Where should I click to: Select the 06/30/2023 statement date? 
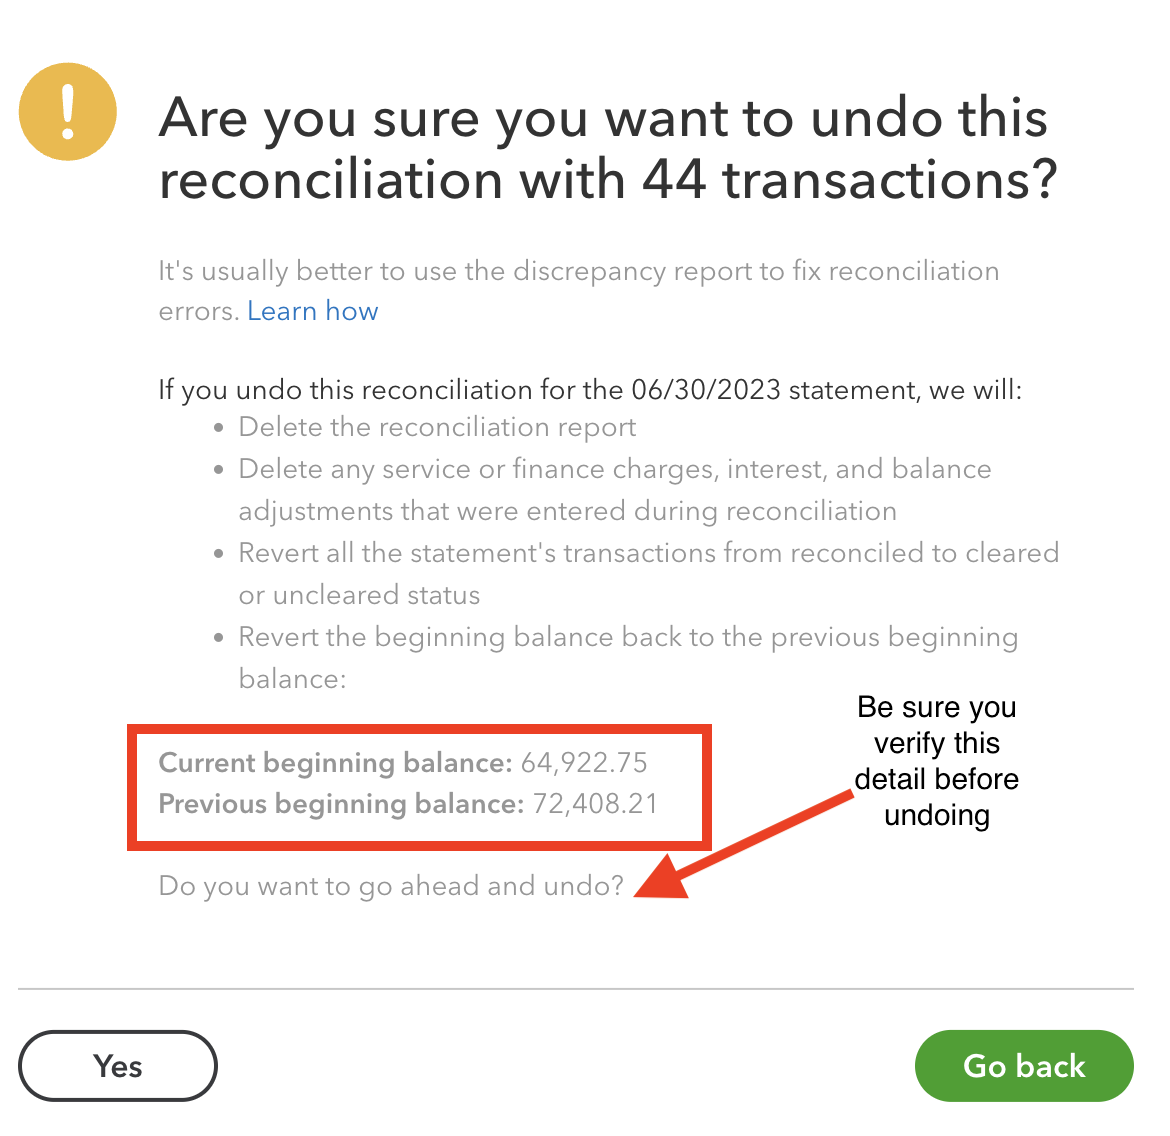706,389
